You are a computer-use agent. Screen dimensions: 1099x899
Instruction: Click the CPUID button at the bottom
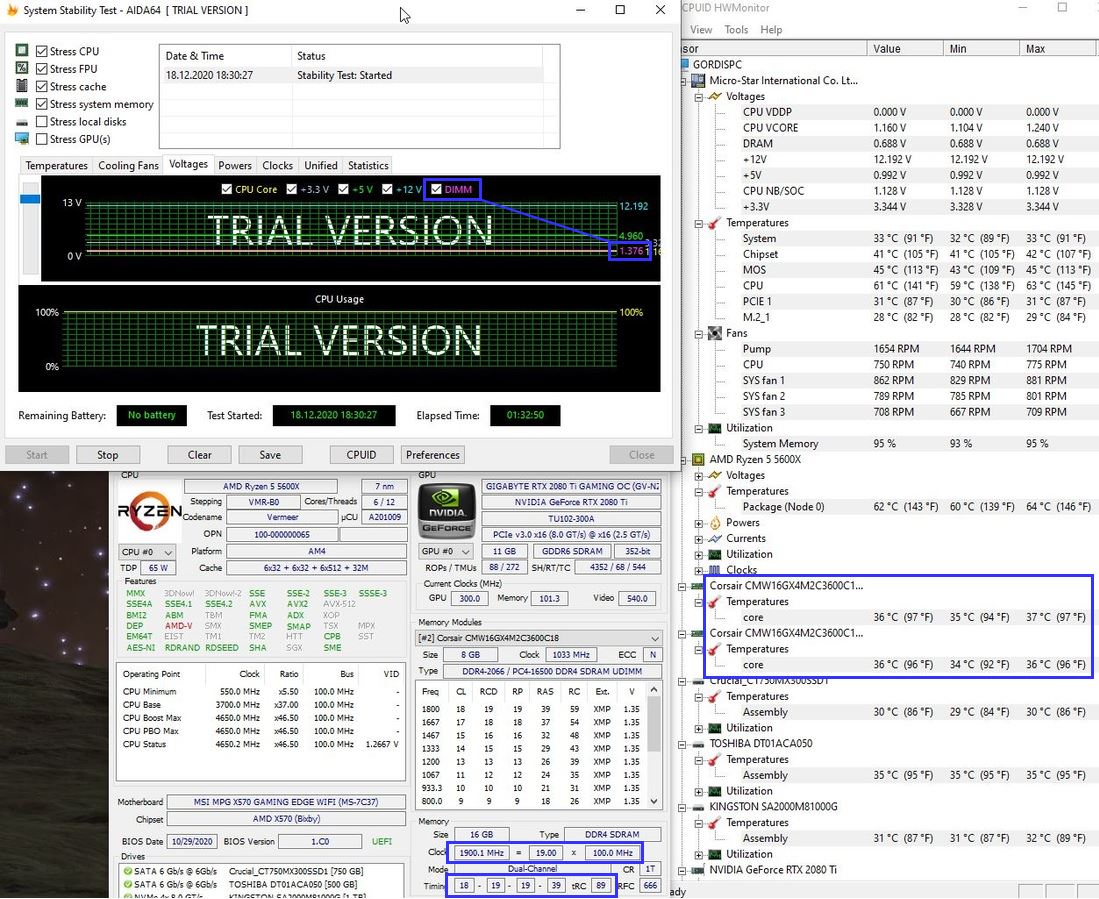click(x=361, y=454)
